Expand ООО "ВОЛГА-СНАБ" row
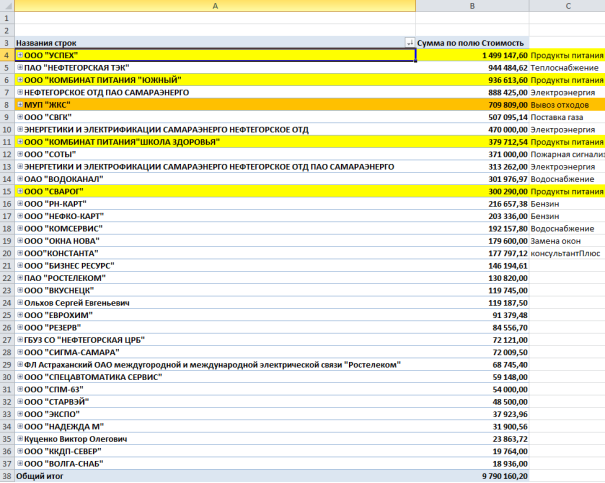Screen dimensions: 605x483 point(20,463)
